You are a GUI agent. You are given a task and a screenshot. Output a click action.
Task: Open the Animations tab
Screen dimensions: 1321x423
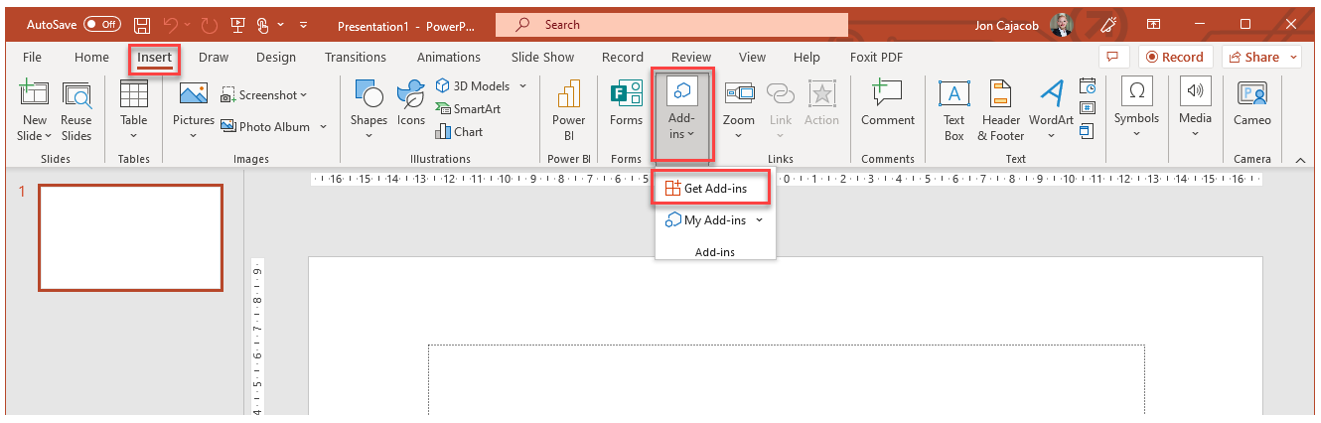click(449, 57)
